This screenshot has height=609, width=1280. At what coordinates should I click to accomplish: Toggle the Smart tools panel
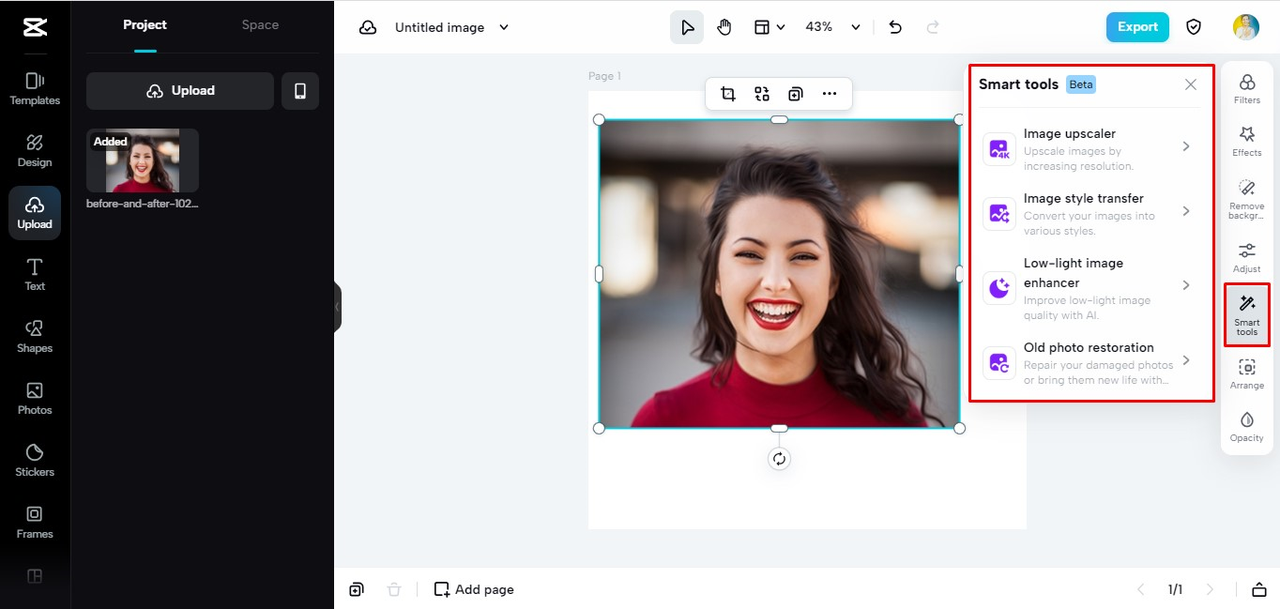coord(1246,314)
